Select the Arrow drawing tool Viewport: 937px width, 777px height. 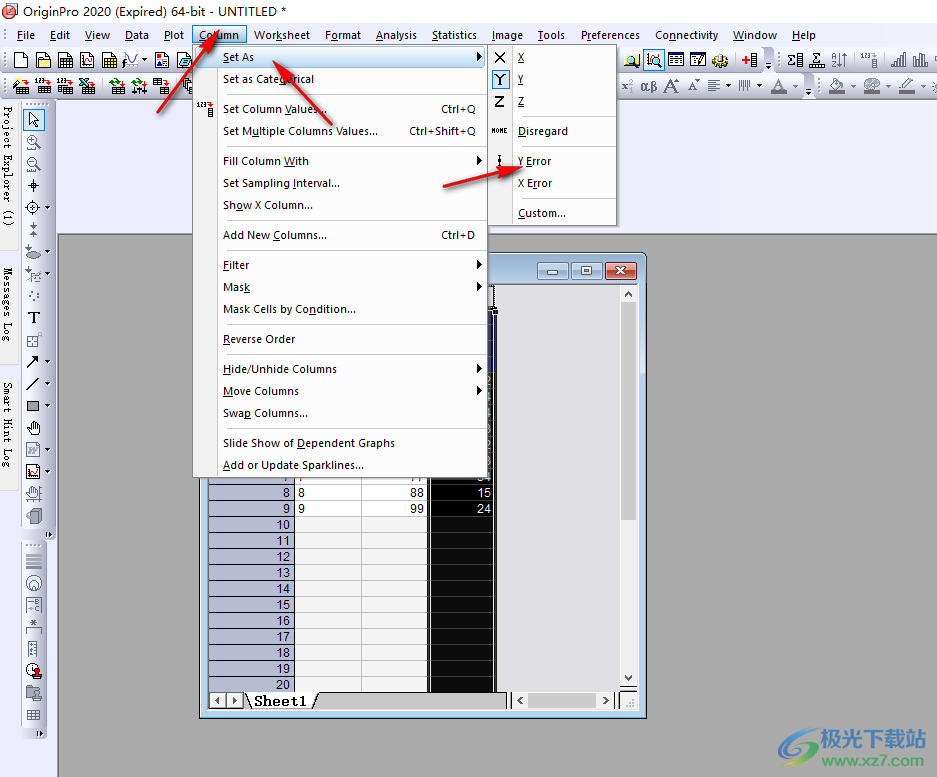coord(33,362)
